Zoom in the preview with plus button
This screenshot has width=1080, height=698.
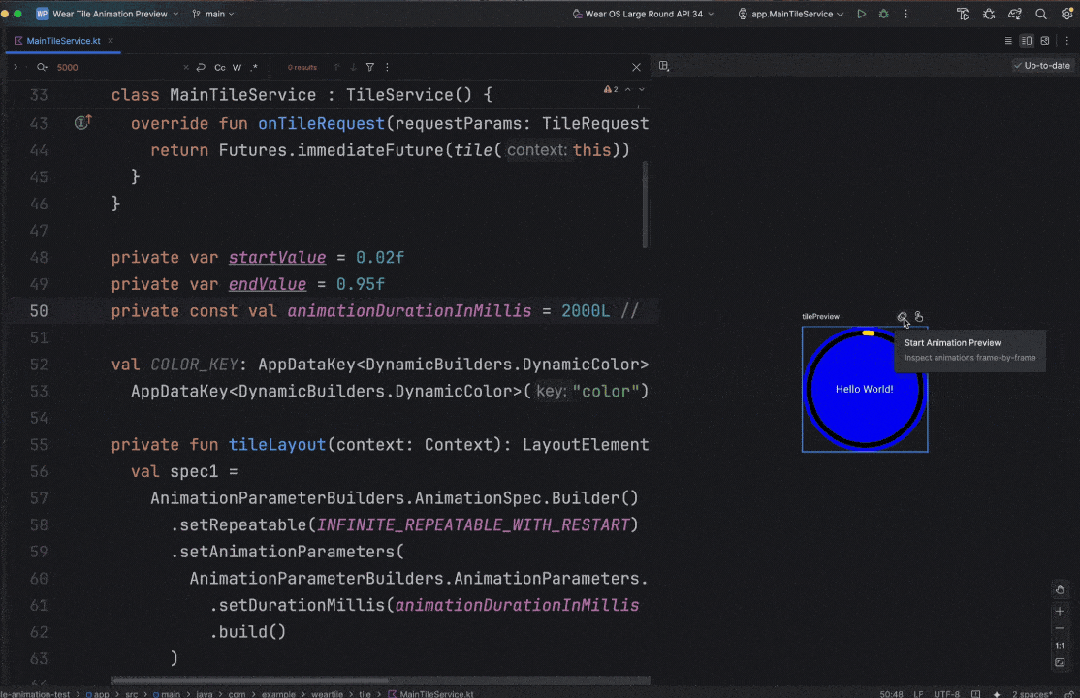(1060, 611)
